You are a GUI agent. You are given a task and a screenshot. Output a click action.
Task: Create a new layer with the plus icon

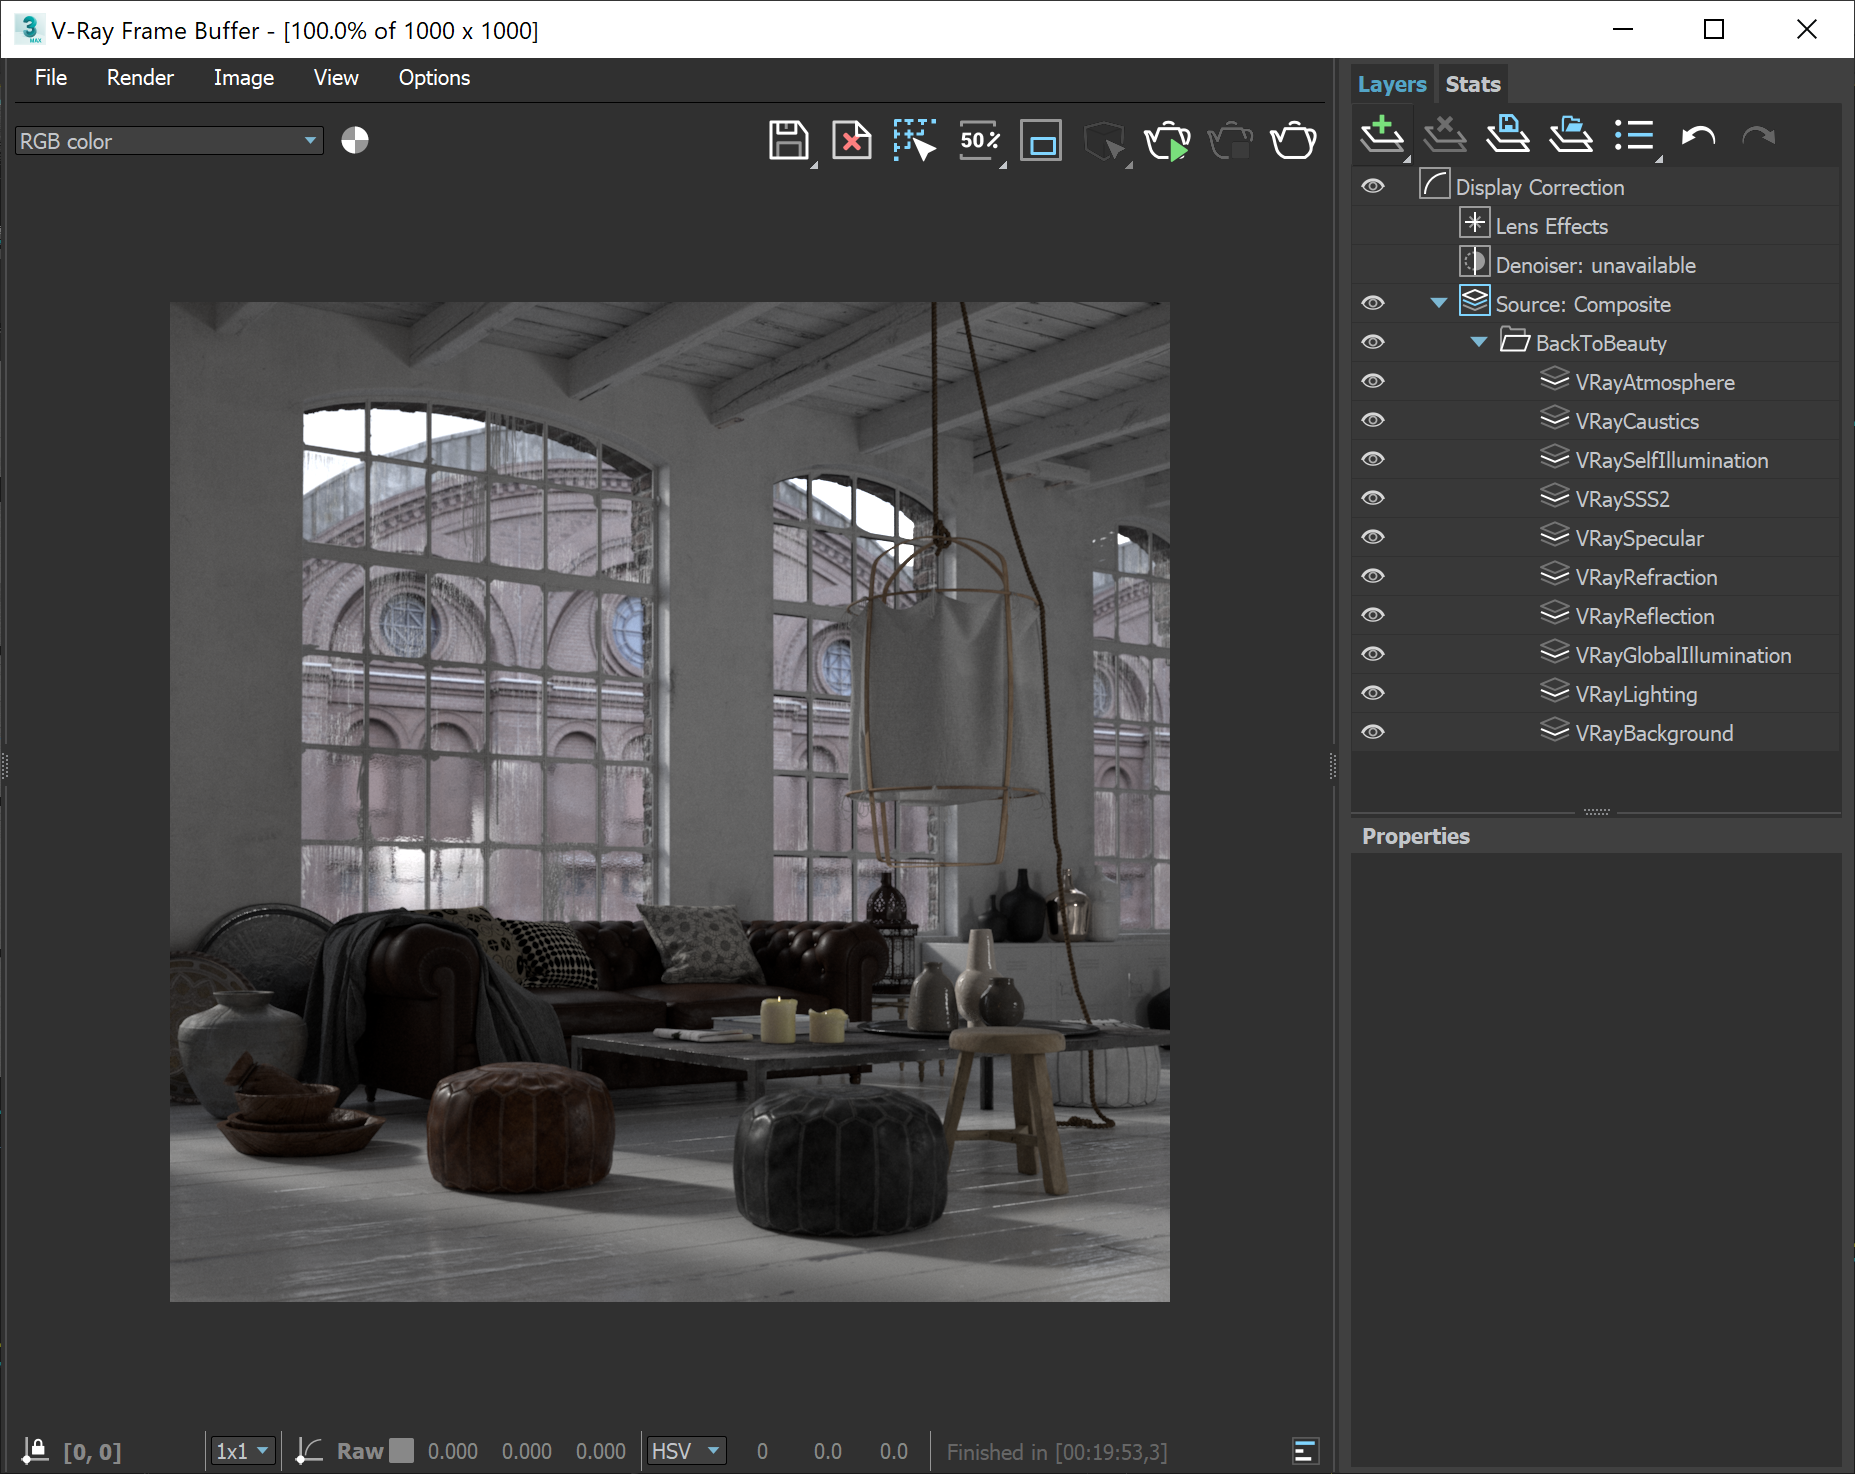click(1382, 134)
